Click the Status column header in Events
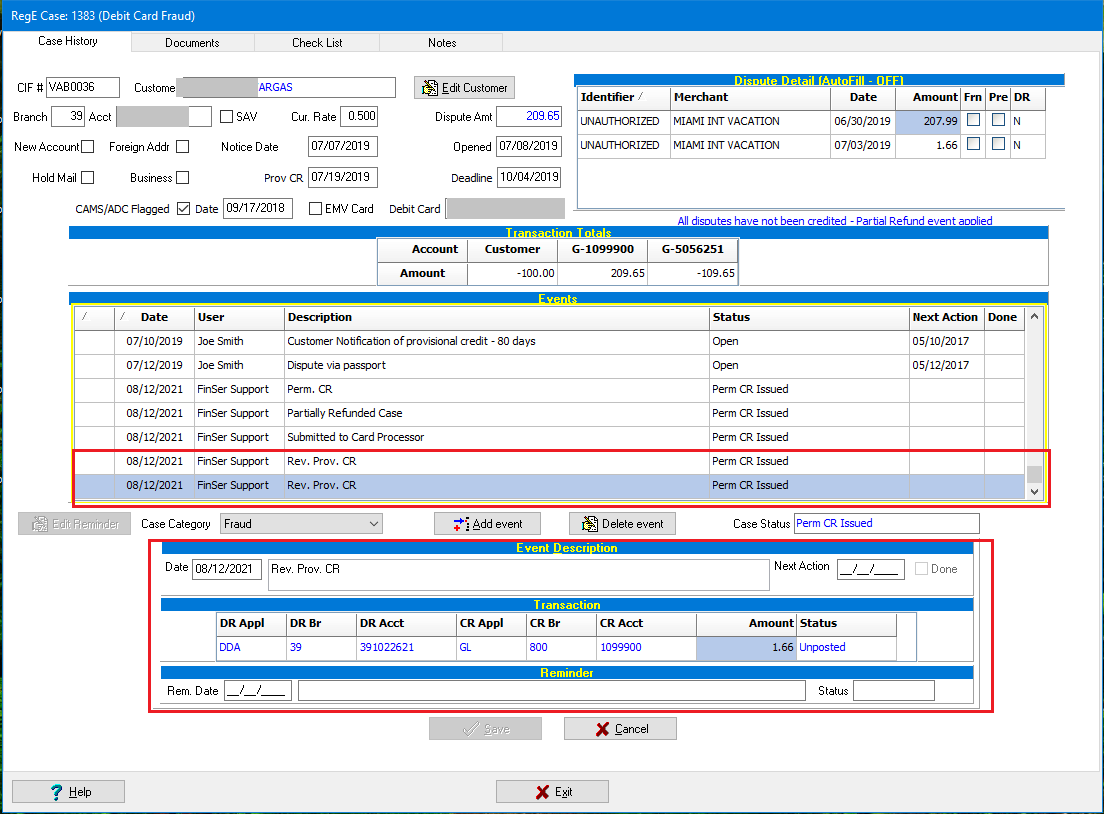1104x814 pixels. [x=809, y=318]
